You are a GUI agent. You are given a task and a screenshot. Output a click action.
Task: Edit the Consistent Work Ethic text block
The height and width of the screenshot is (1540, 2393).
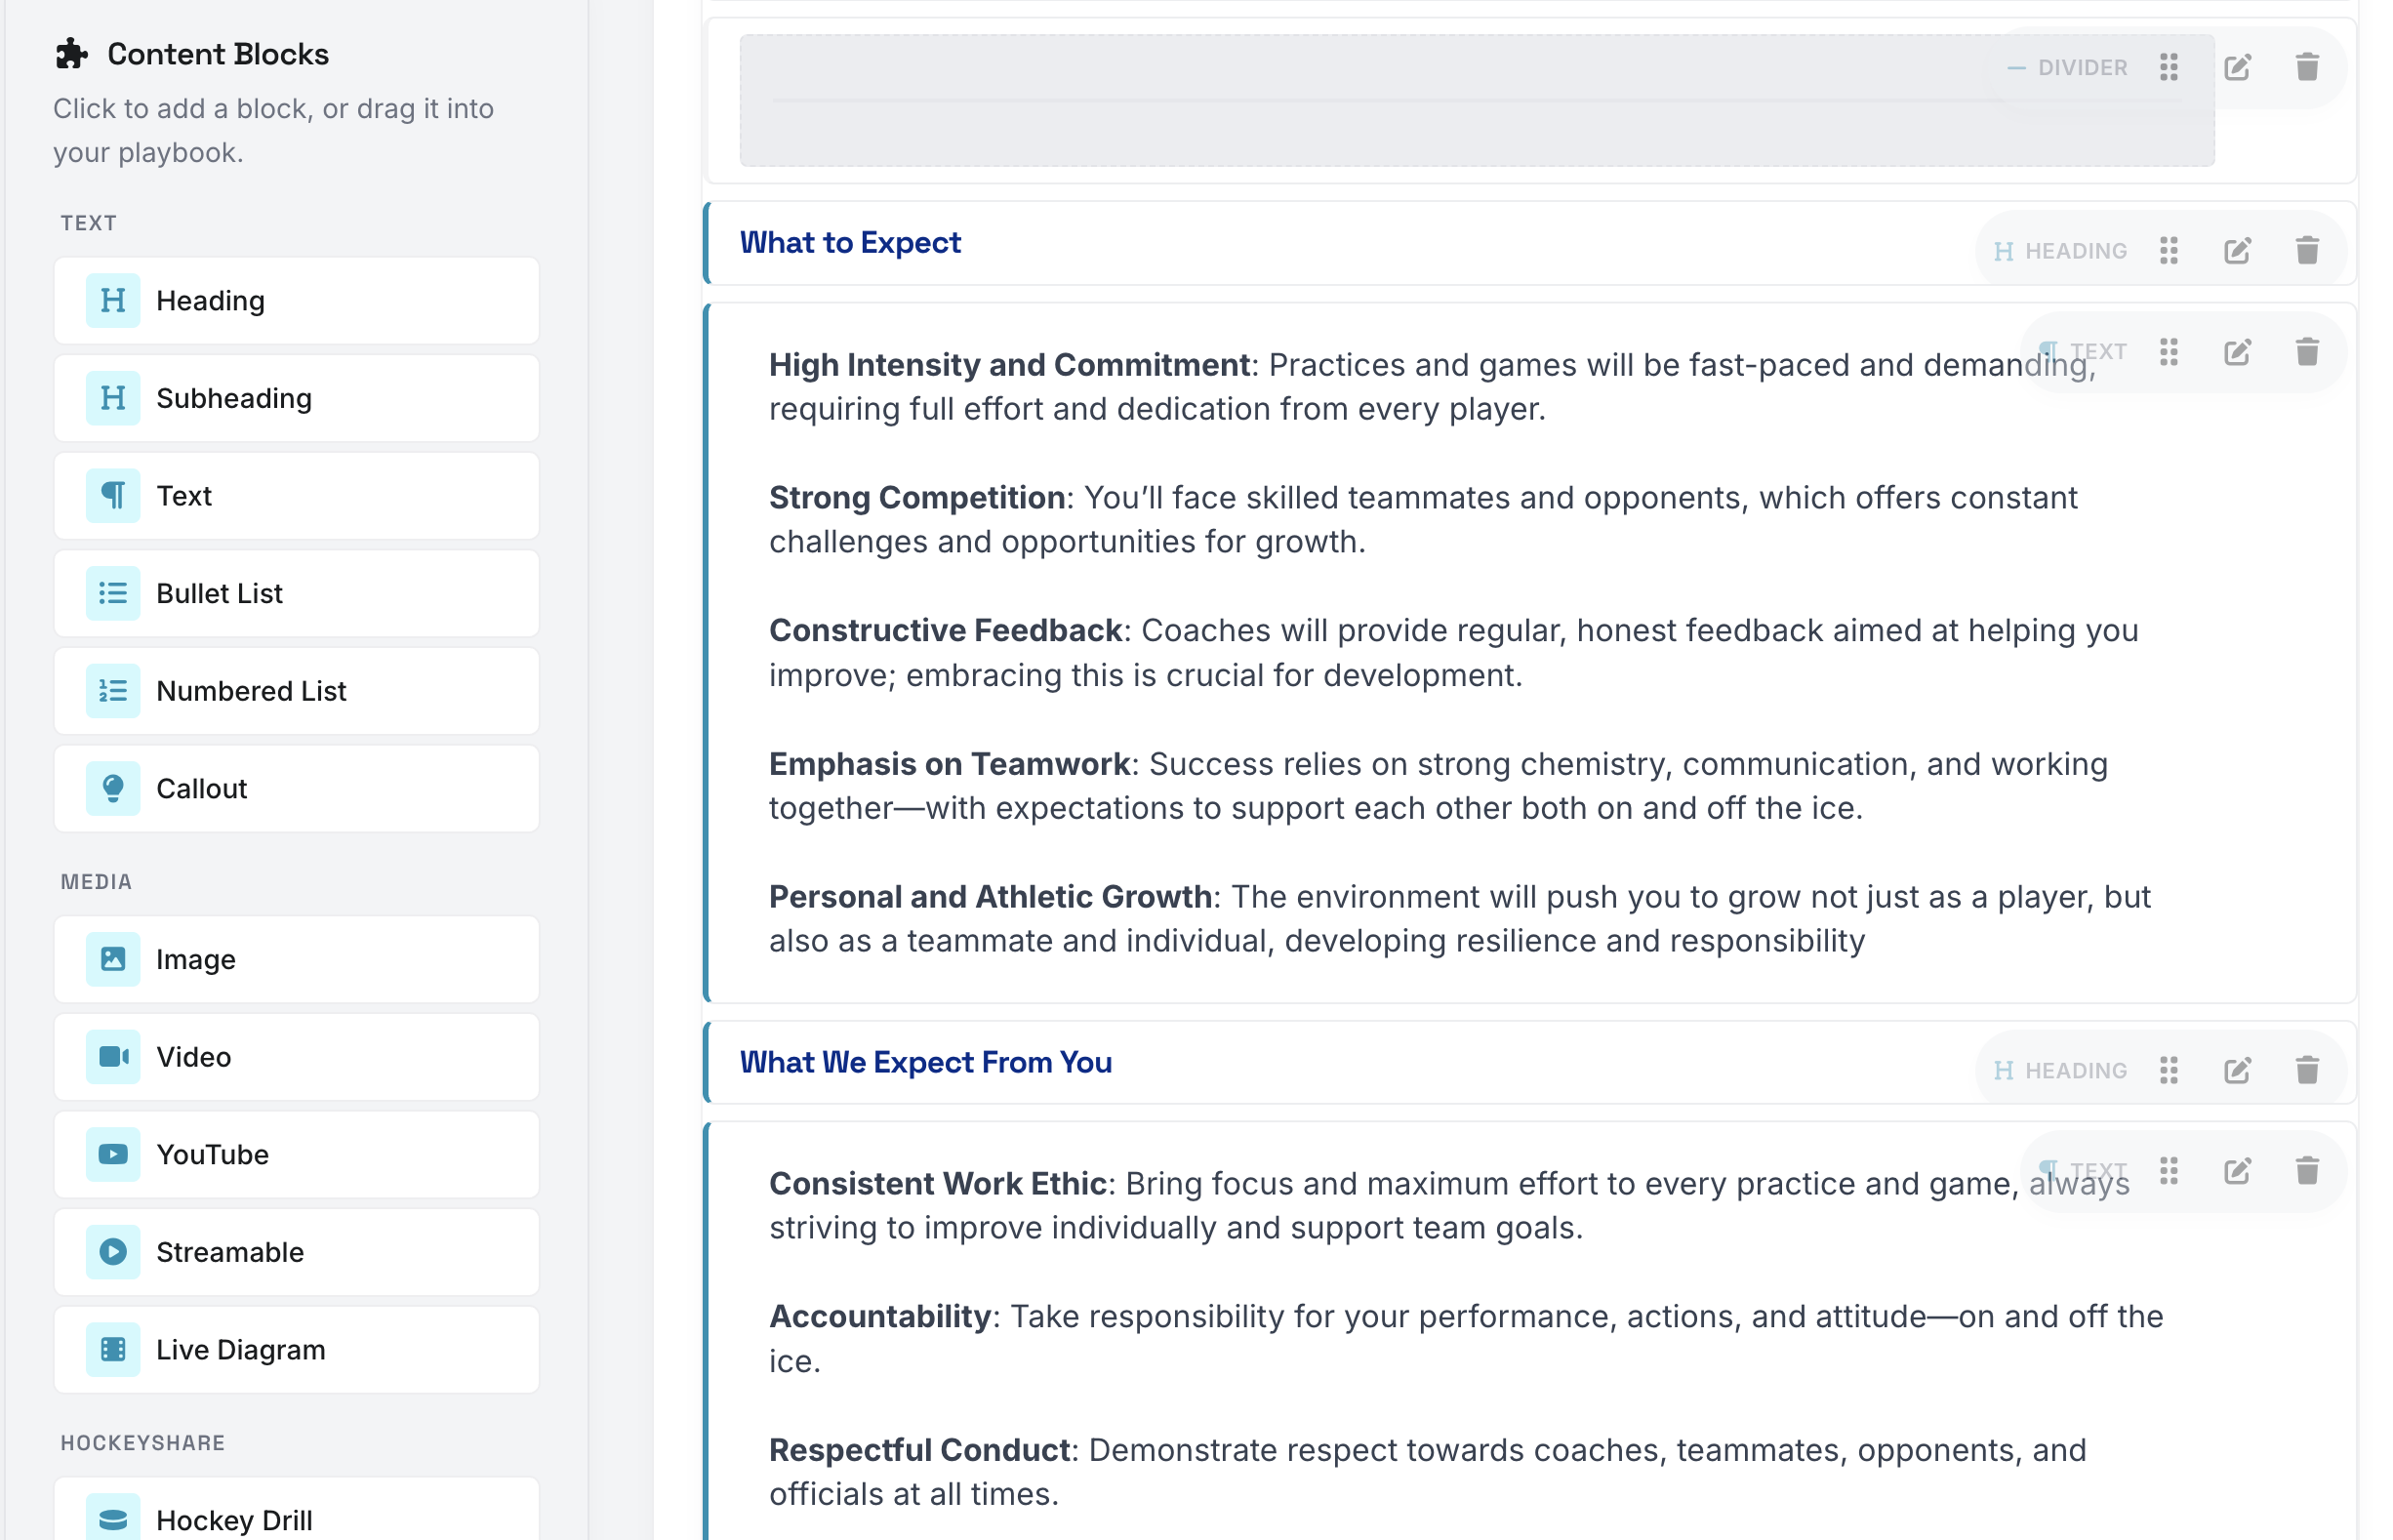pos(2236,1171)
